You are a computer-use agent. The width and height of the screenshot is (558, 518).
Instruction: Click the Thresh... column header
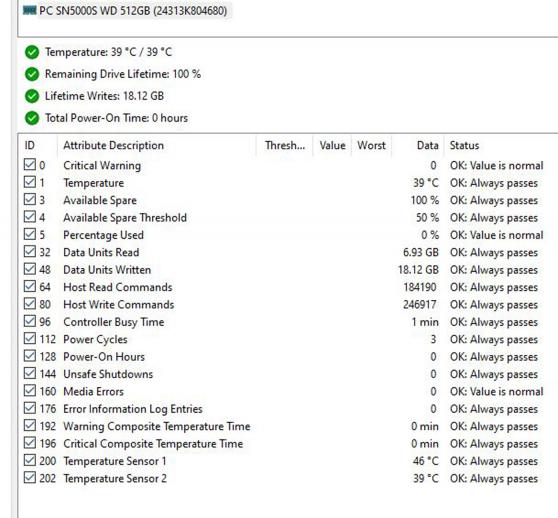285,146
